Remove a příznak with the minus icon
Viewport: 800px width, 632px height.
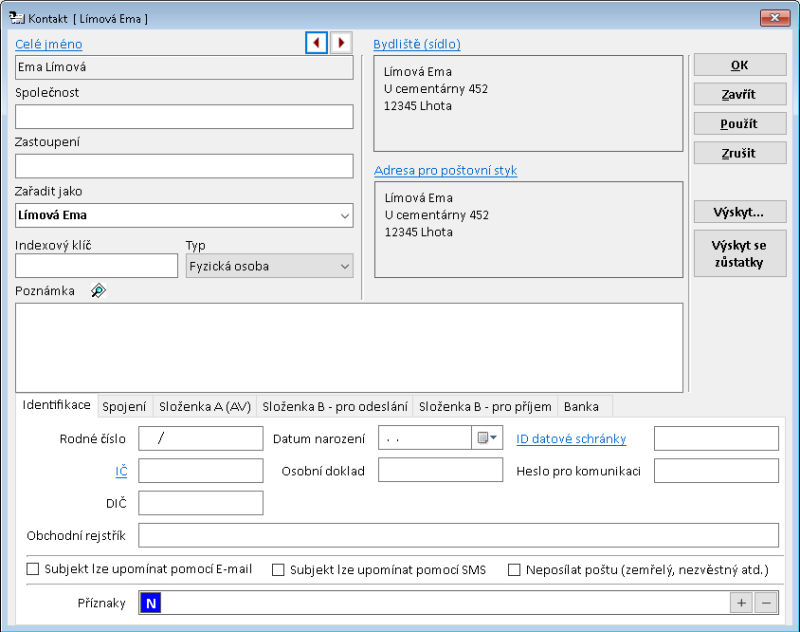[766, 603]
